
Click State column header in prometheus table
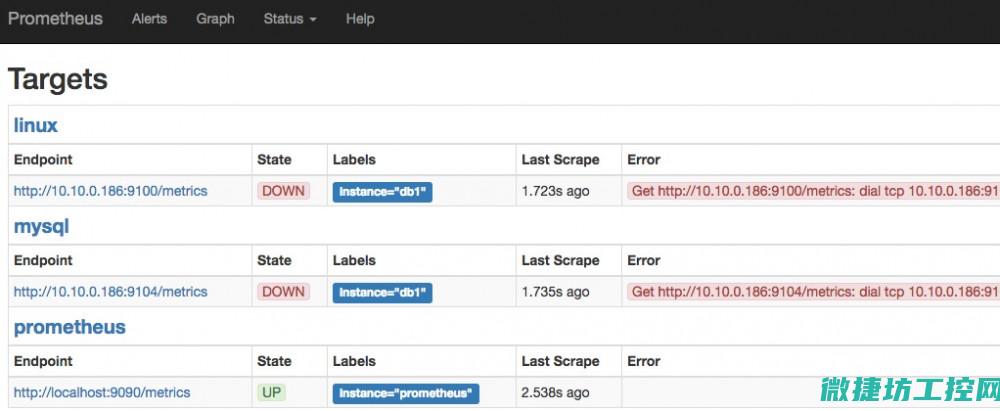tap(274, 361)
